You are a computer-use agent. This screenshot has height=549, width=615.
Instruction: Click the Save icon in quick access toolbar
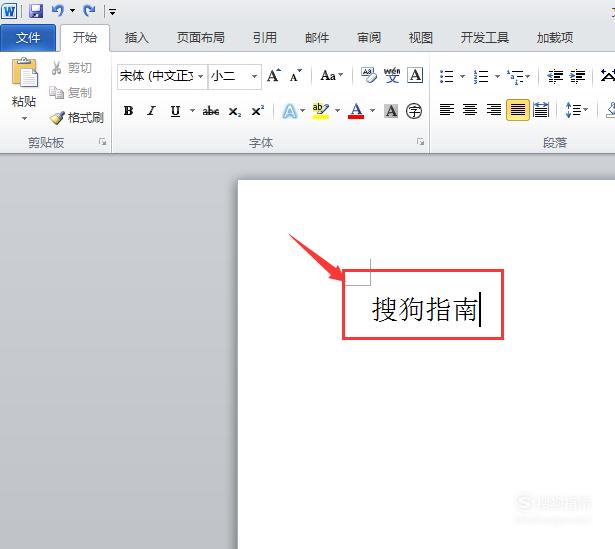pos(36,11)
